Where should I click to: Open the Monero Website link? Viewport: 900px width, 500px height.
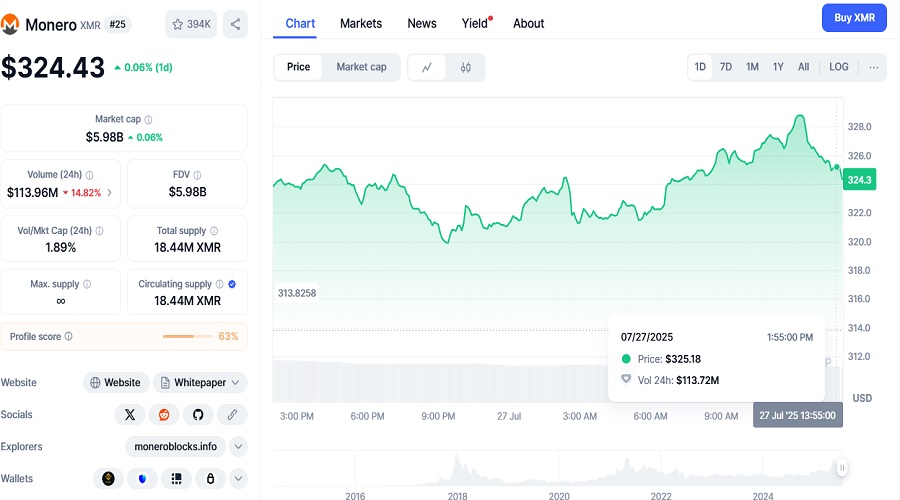tap(116, 383)
